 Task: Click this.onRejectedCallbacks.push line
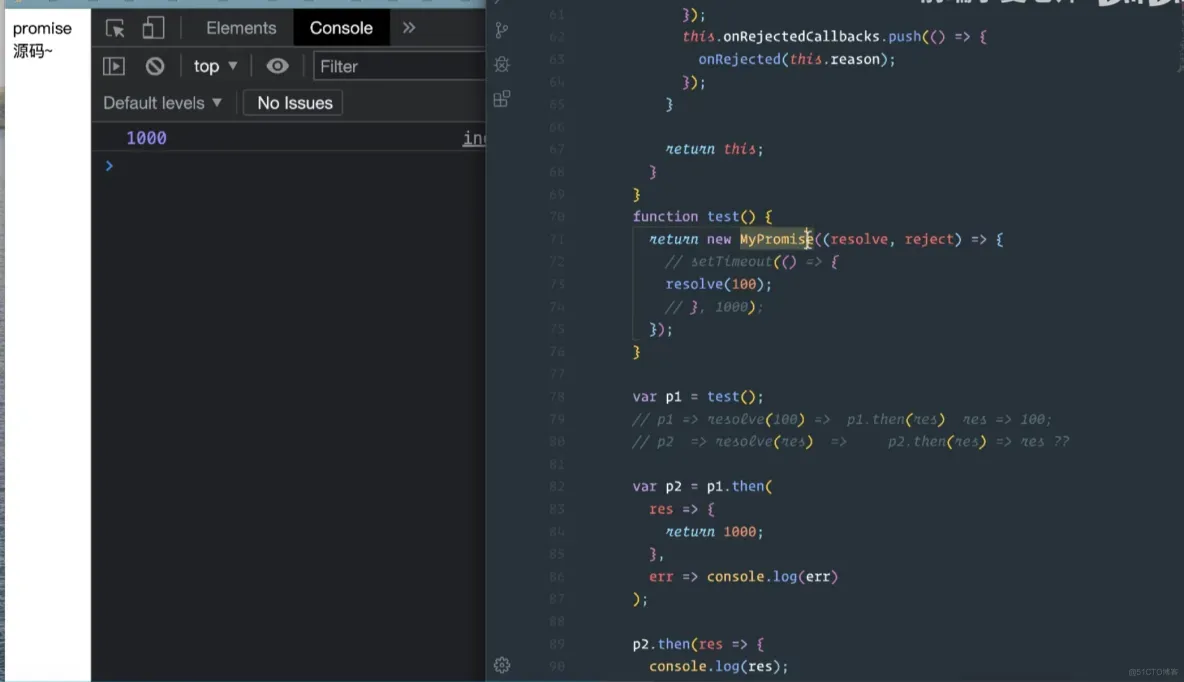tap(834, 36)
